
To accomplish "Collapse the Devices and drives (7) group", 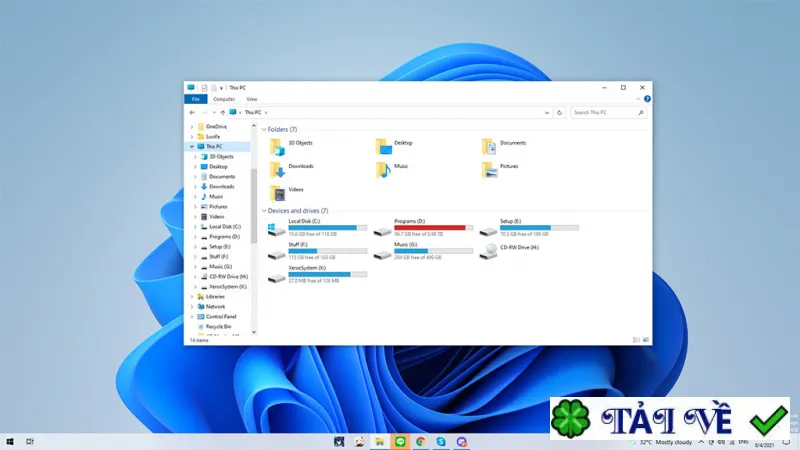I will [264, 211].
